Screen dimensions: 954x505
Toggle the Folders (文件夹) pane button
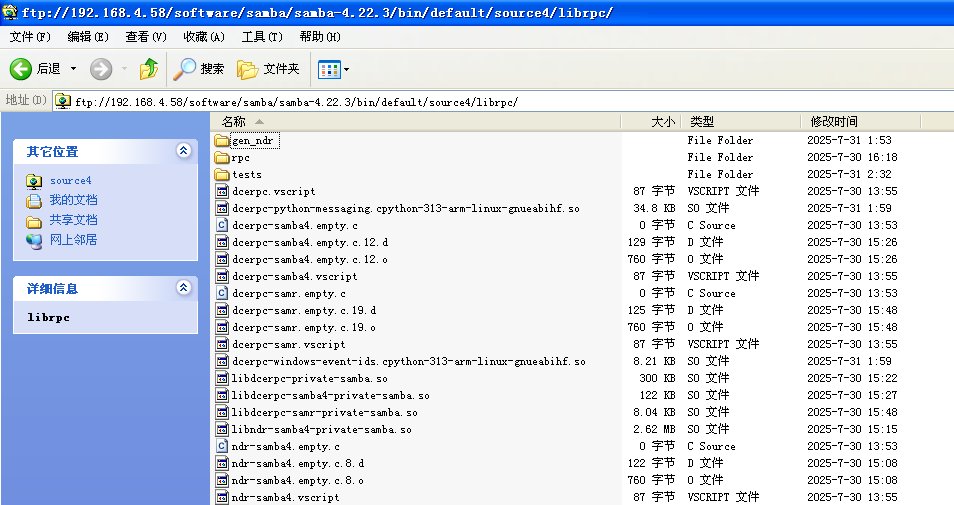click(x=268, y=69)
